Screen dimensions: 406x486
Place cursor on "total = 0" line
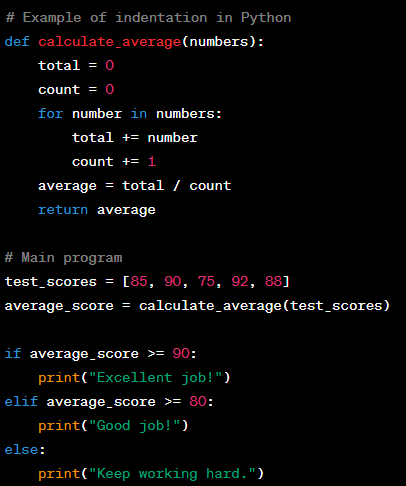[x=76, y=65]
